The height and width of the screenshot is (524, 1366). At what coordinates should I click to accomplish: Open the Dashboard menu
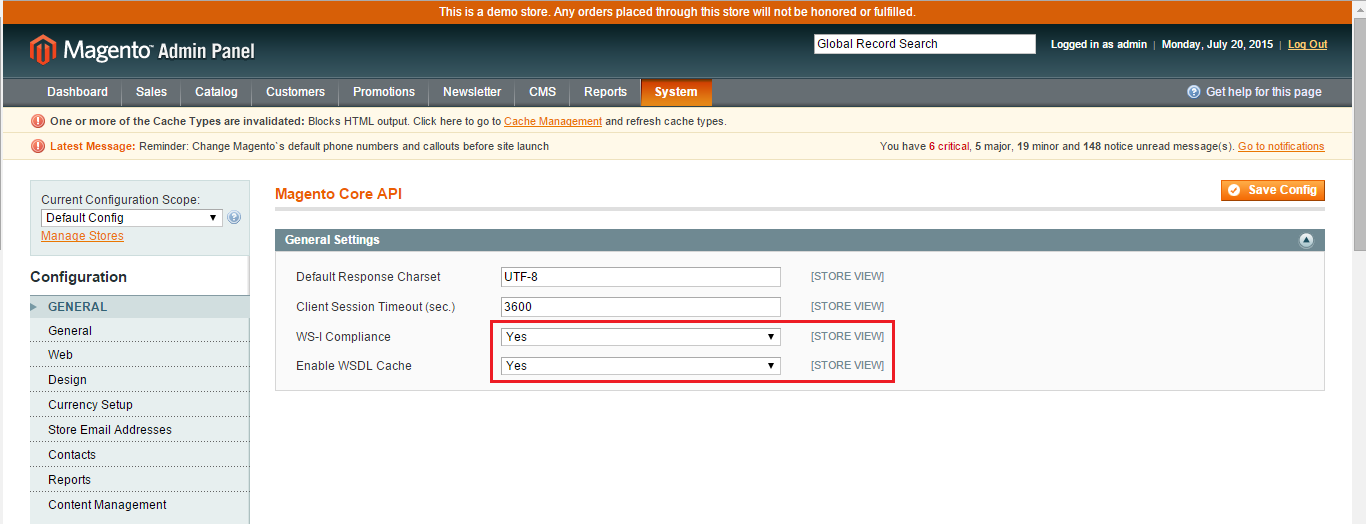click(77, 92)
